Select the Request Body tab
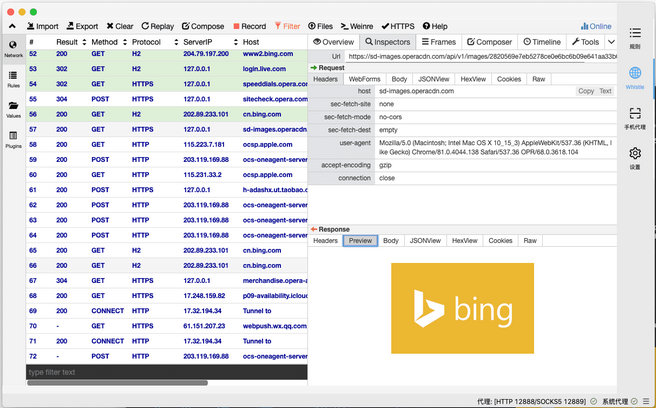This screenshot has width=656, height=408. click(x=399, y=79)
